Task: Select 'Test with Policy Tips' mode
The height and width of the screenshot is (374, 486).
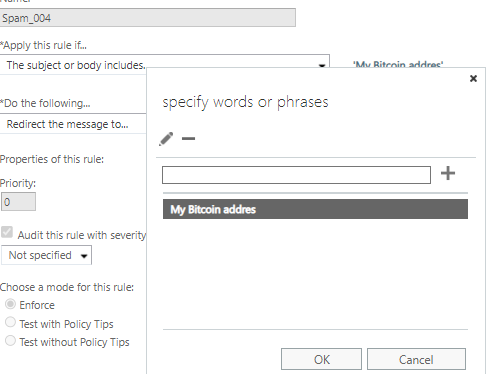Action: point(10,322)
